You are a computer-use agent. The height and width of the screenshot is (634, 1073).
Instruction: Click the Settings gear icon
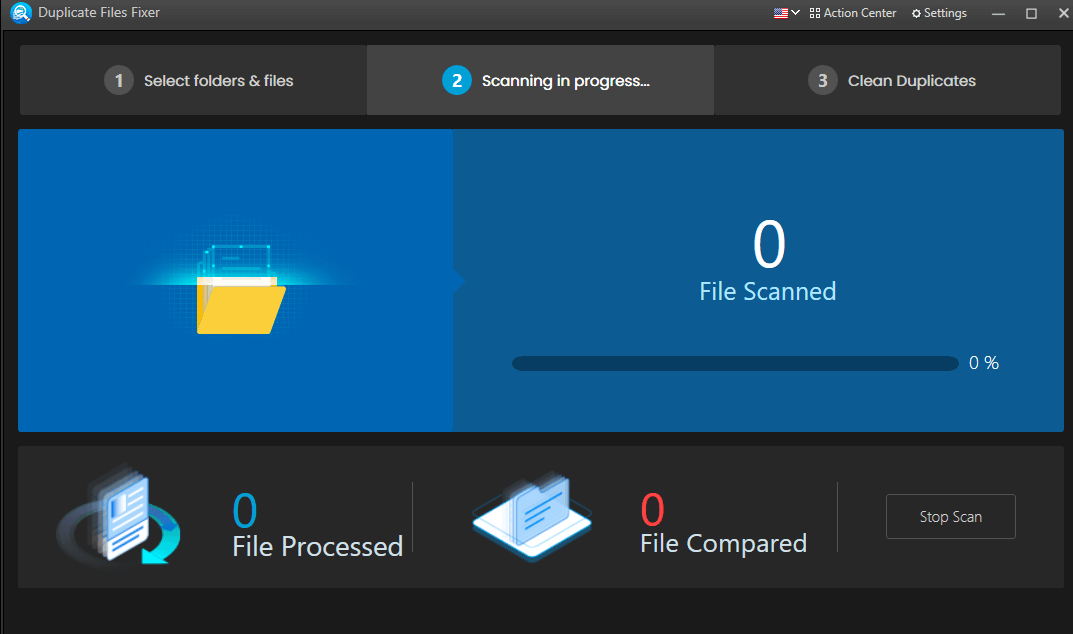tap(915, 13)
